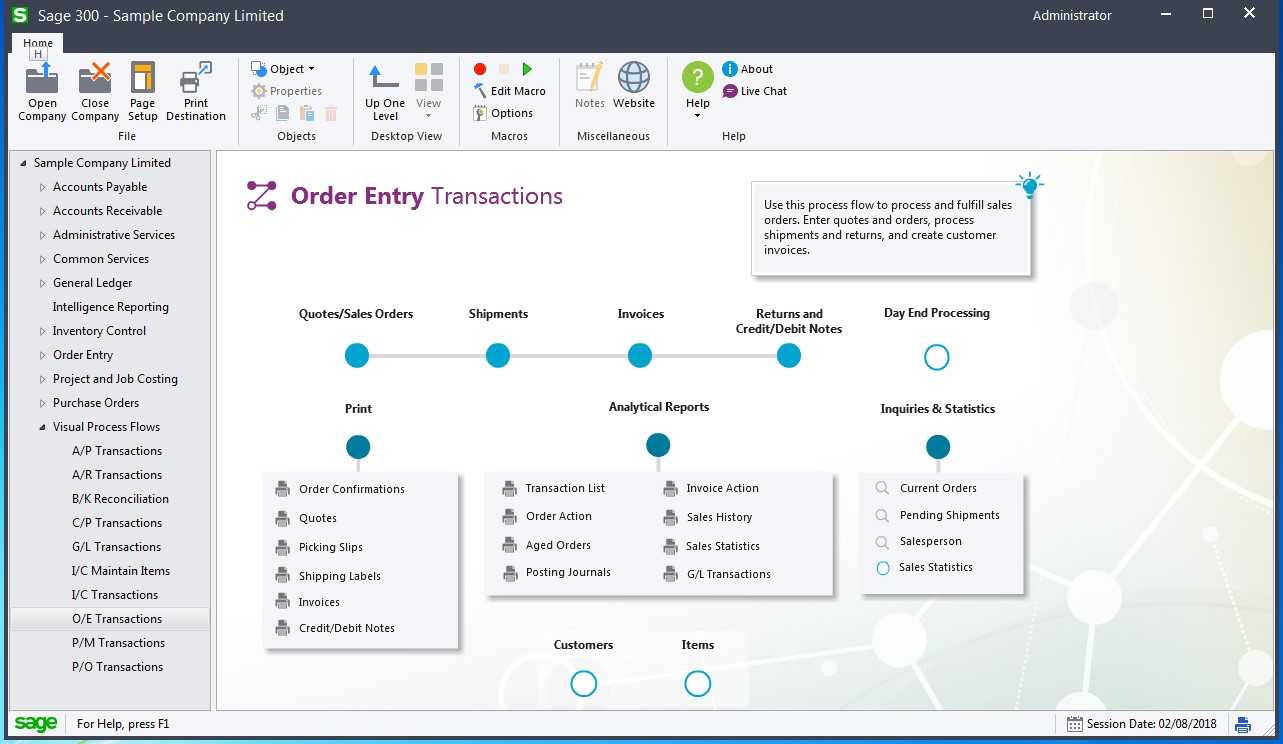Expand the Accounts Payable tree node
Image resolution: width=1283 pixels, height=744 pixels.
pyautogui.click(x=42, y=187)
